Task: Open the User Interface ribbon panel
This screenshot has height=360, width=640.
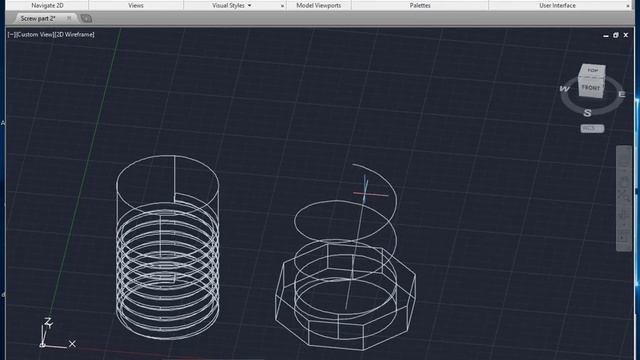Action: tap(558, 5)
